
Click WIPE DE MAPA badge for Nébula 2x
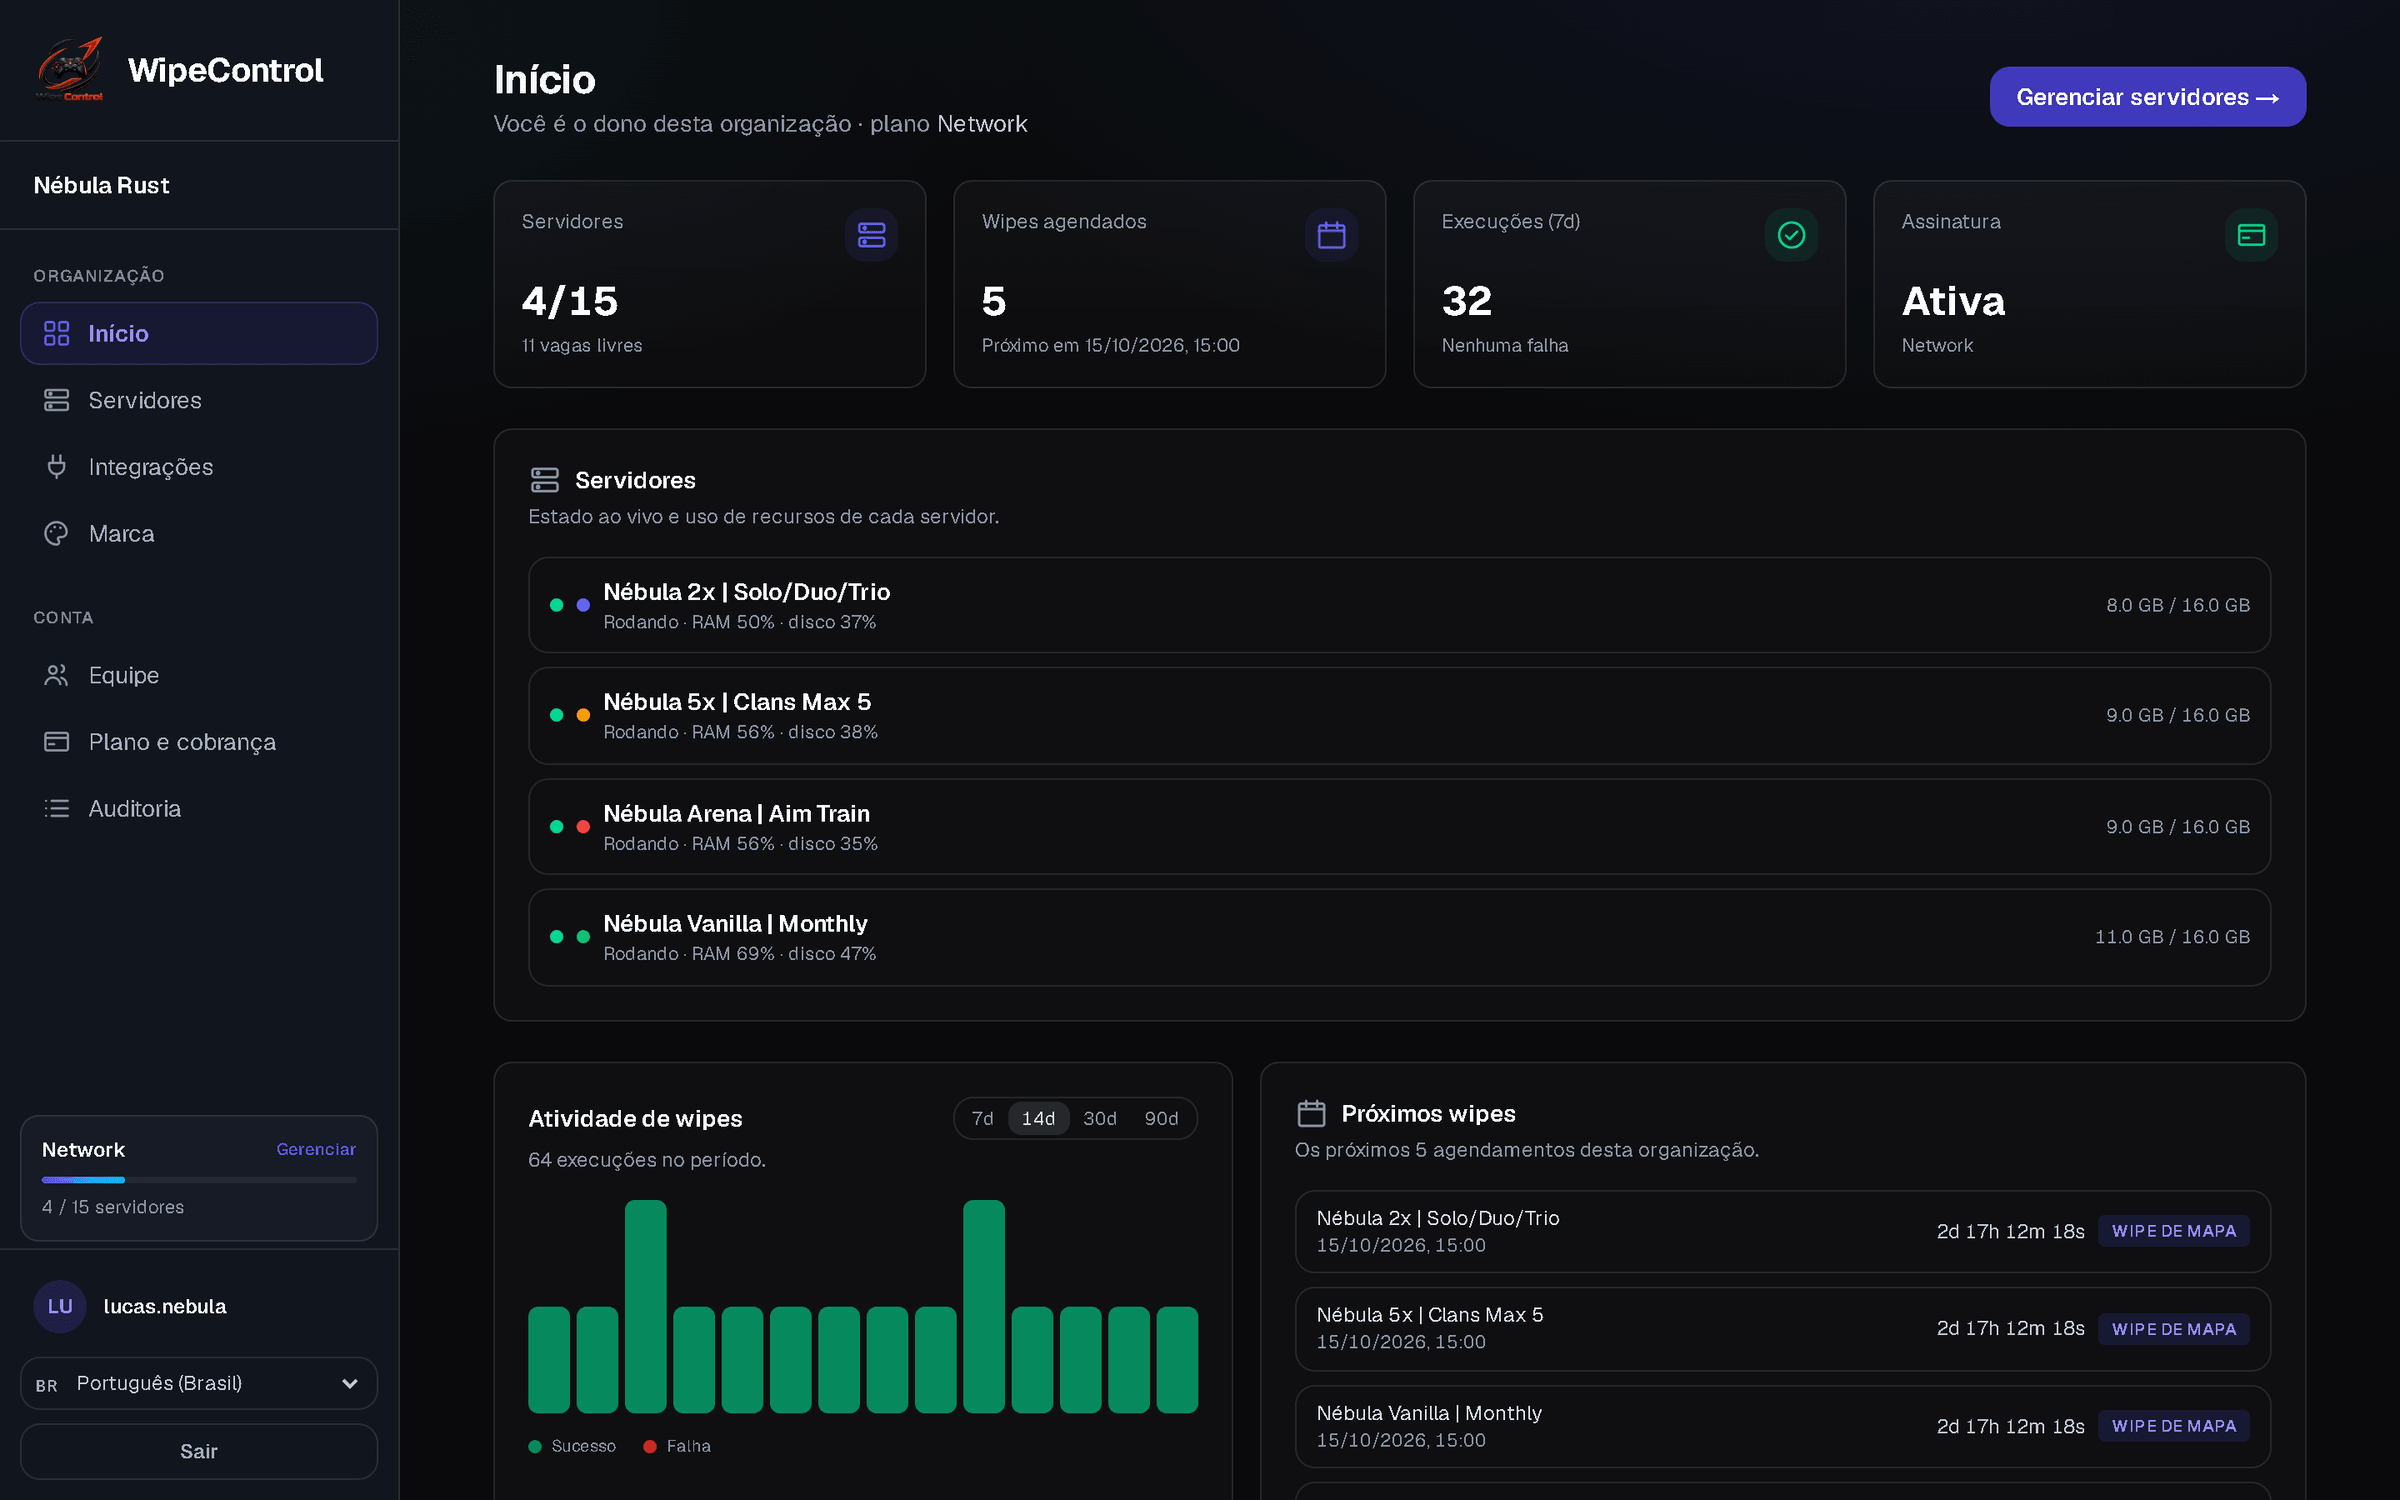(2174, 1231)
